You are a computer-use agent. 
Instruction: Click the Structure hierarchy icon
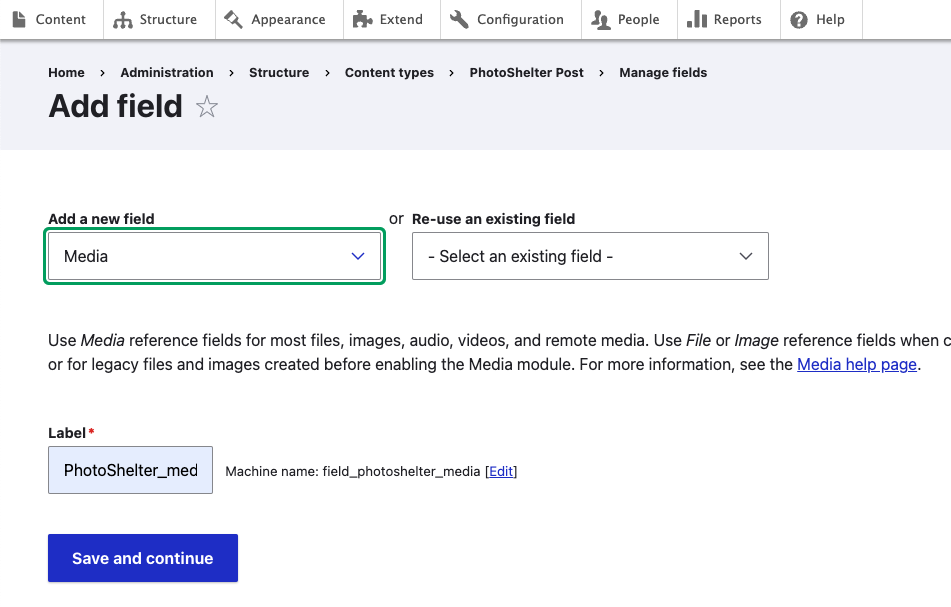[x=123, y=20]
